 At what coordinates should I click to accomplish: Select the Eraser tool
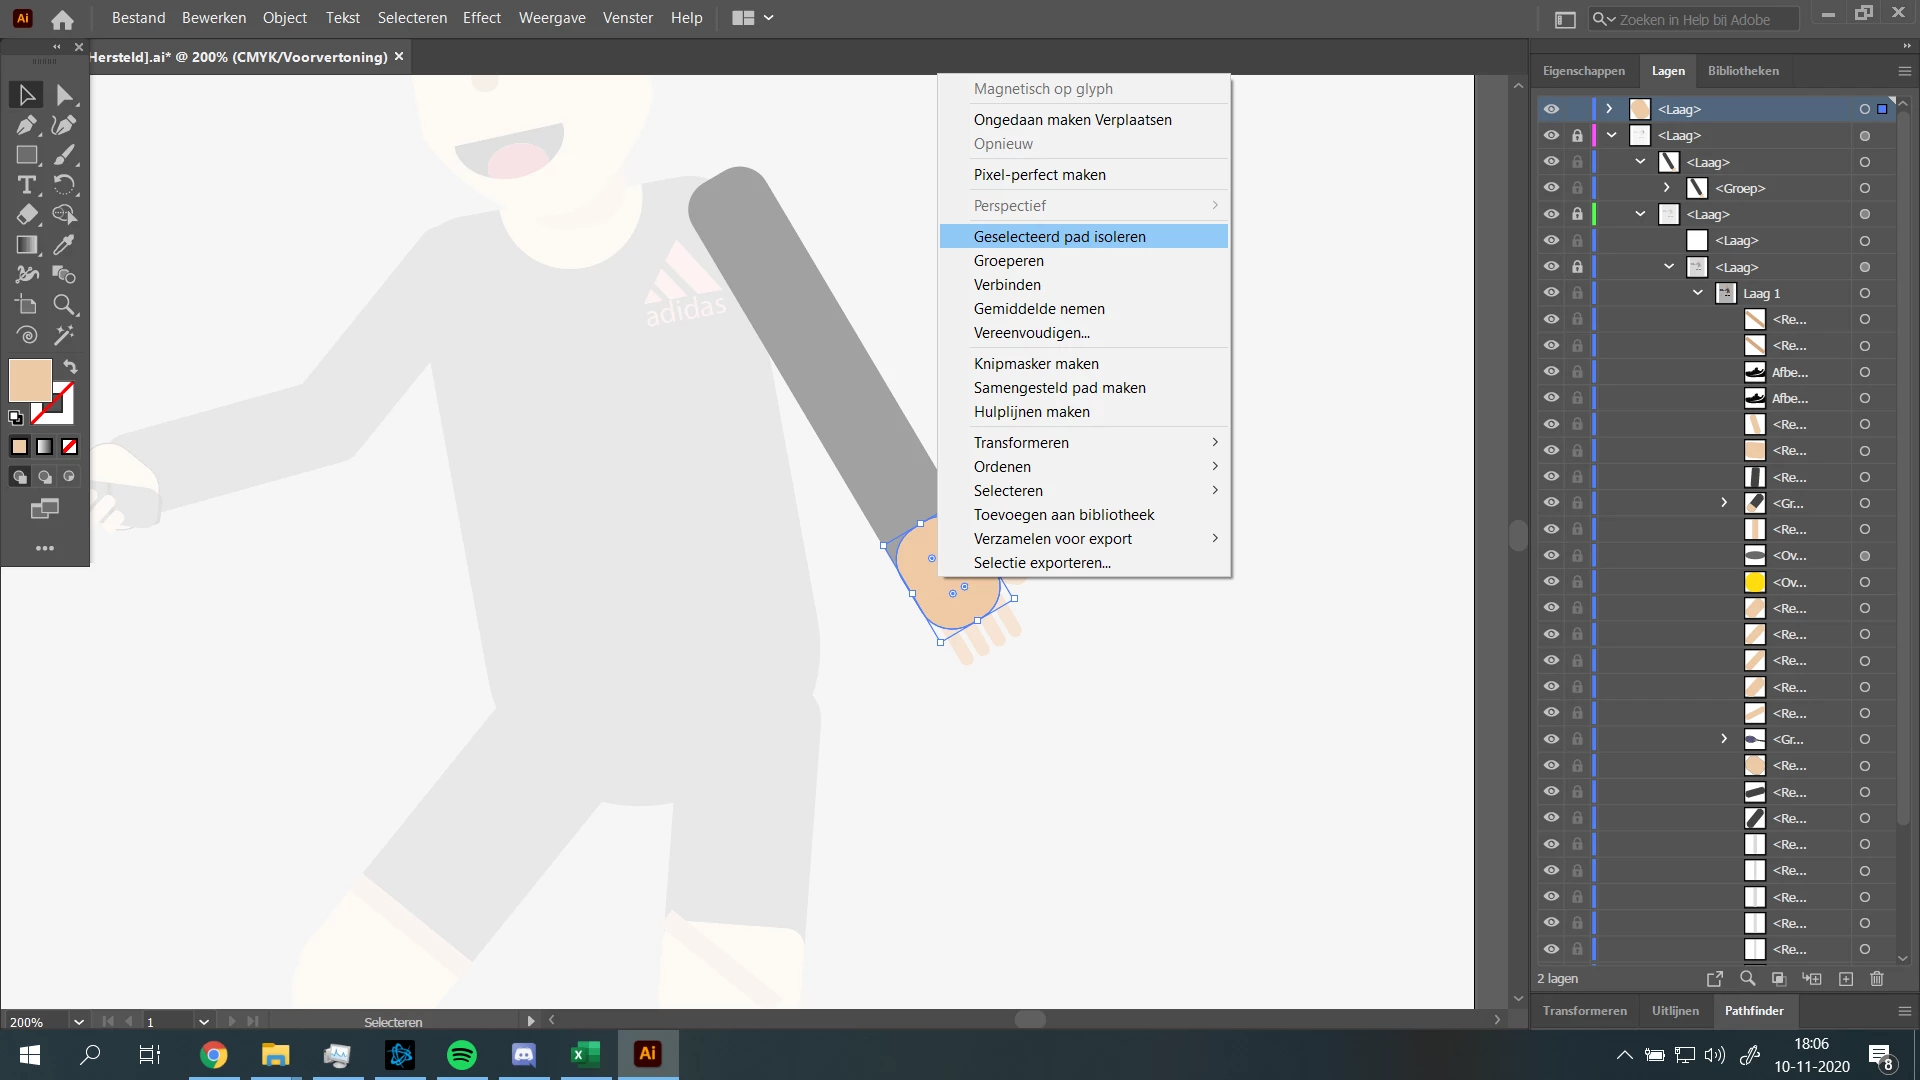(26, 215)
